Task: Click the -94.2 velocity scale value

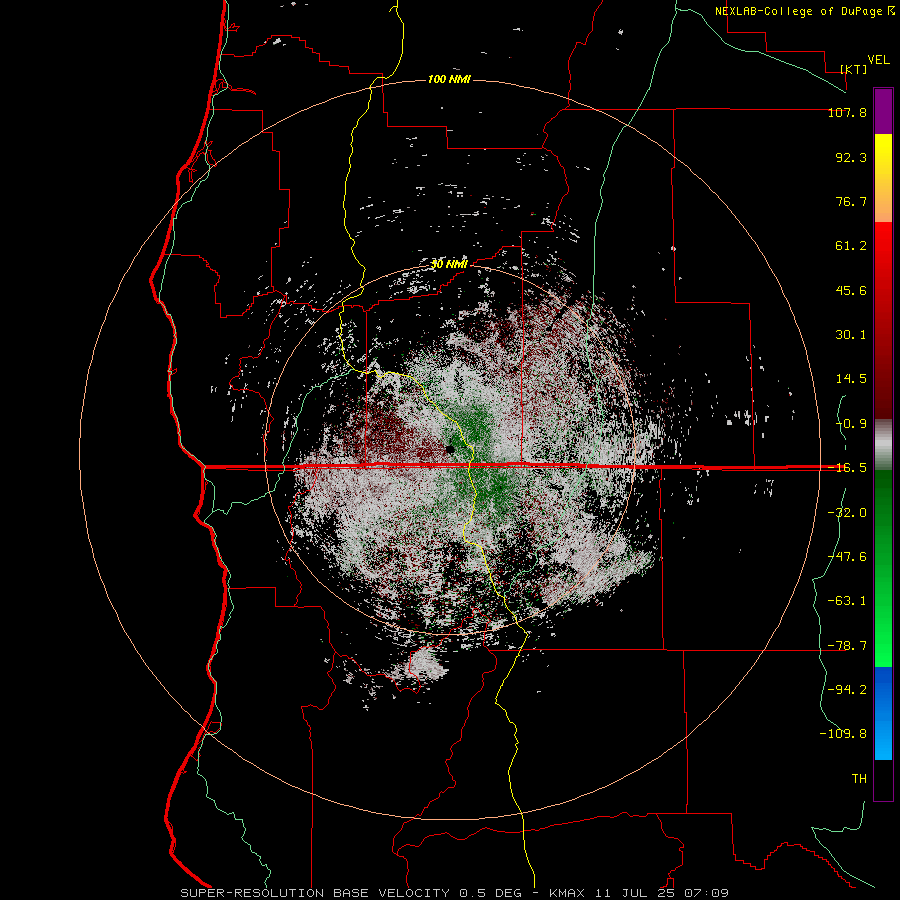Action: coord(847,689)
